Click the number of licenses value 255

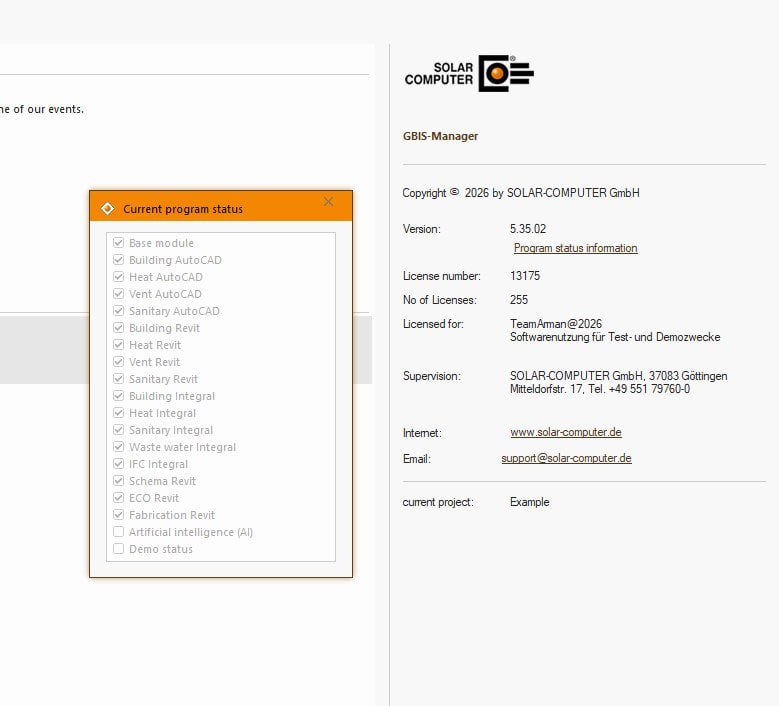click(519, 300)
